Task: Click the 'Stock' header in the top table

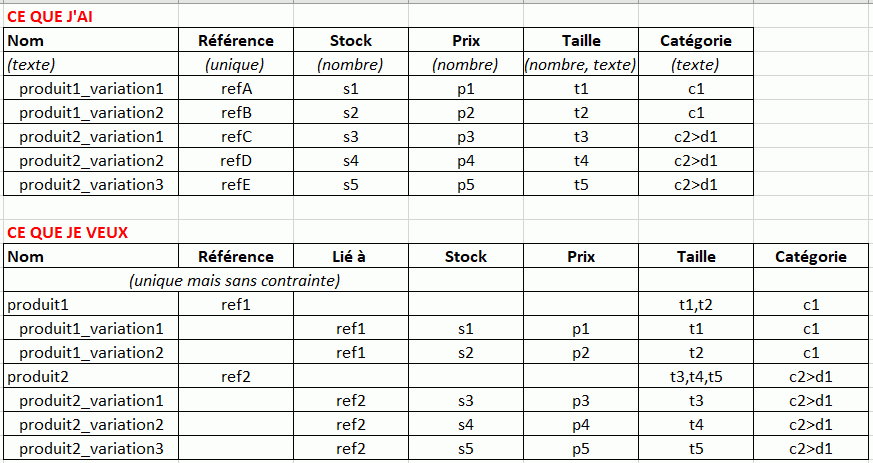Action: coord(351,41)
